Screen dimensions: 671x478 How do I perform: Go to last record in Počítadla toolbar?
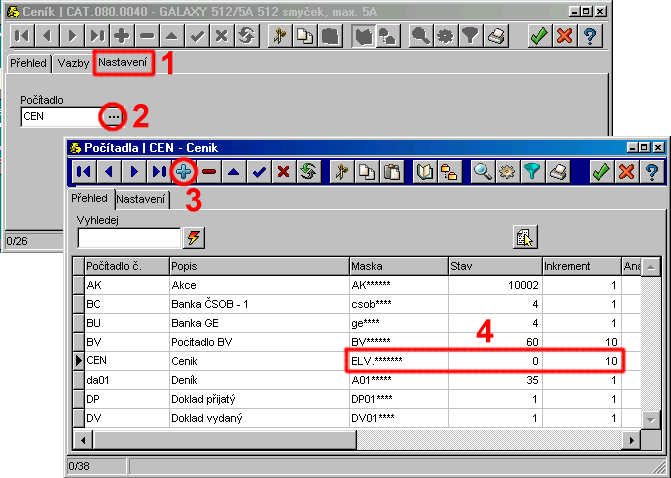[158, 172]
